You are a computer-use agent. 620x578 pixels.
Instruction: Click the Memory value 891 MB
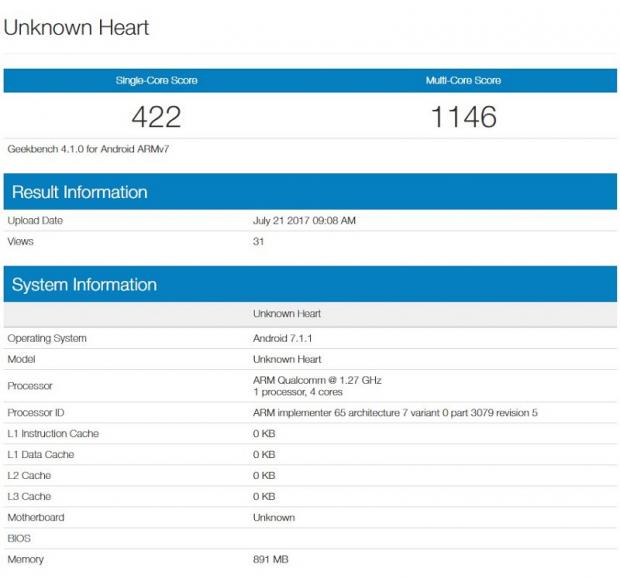(x=271, y=559)
